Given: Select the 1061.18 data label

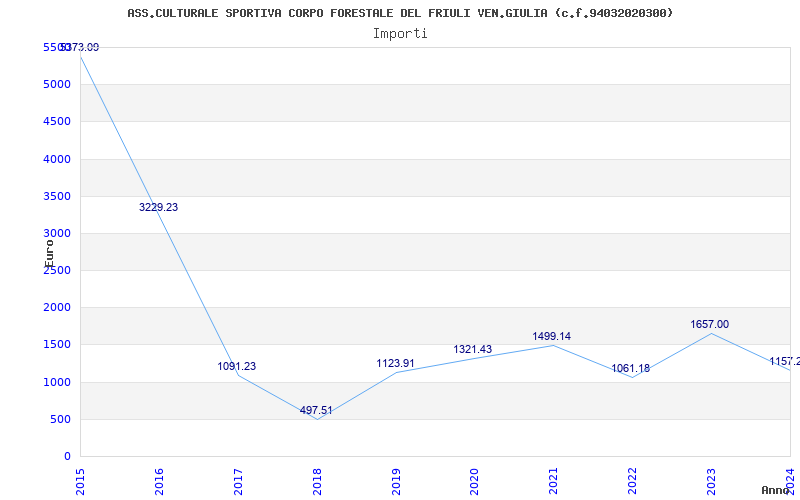Looking at the screenshot, I should (x=631, y=368).
